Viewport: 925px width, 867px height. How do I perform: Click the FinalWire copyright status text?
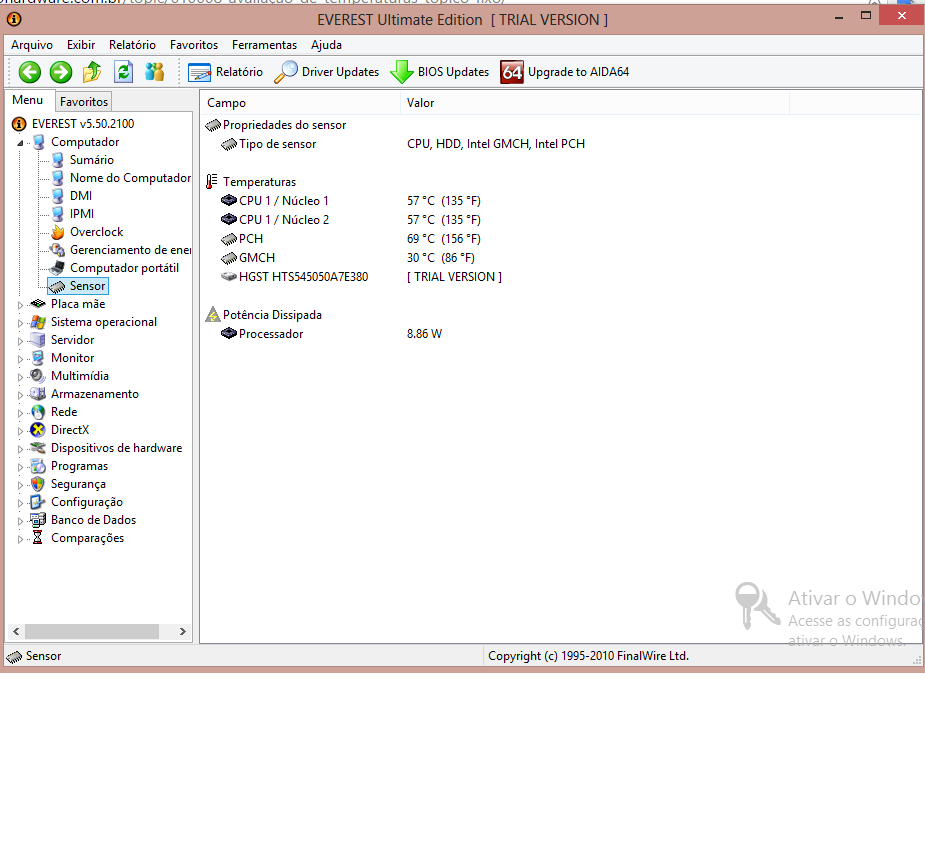tap(588, 656)
